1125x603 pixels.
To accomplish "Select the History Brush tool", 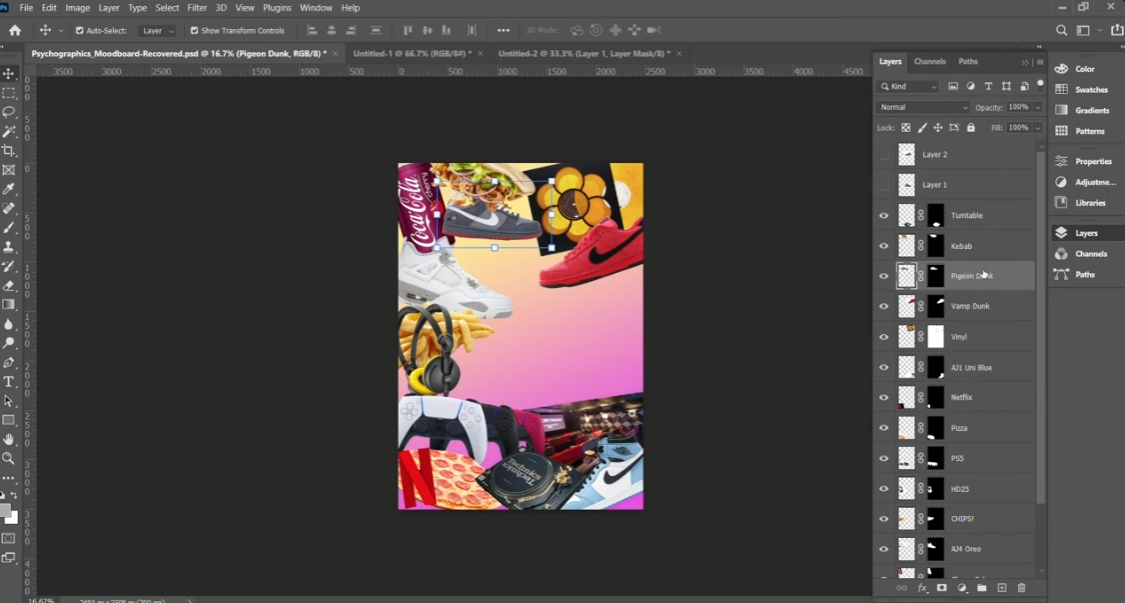I will point(9,266).
